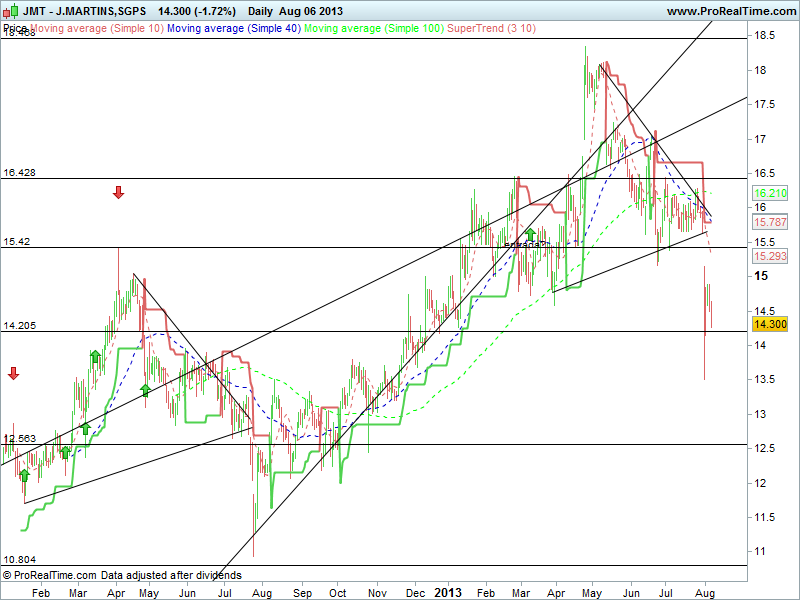The image size is (800, 600).
Task: Click the candlestick icon beside the JMT title
Action: (x=11, y=11)
